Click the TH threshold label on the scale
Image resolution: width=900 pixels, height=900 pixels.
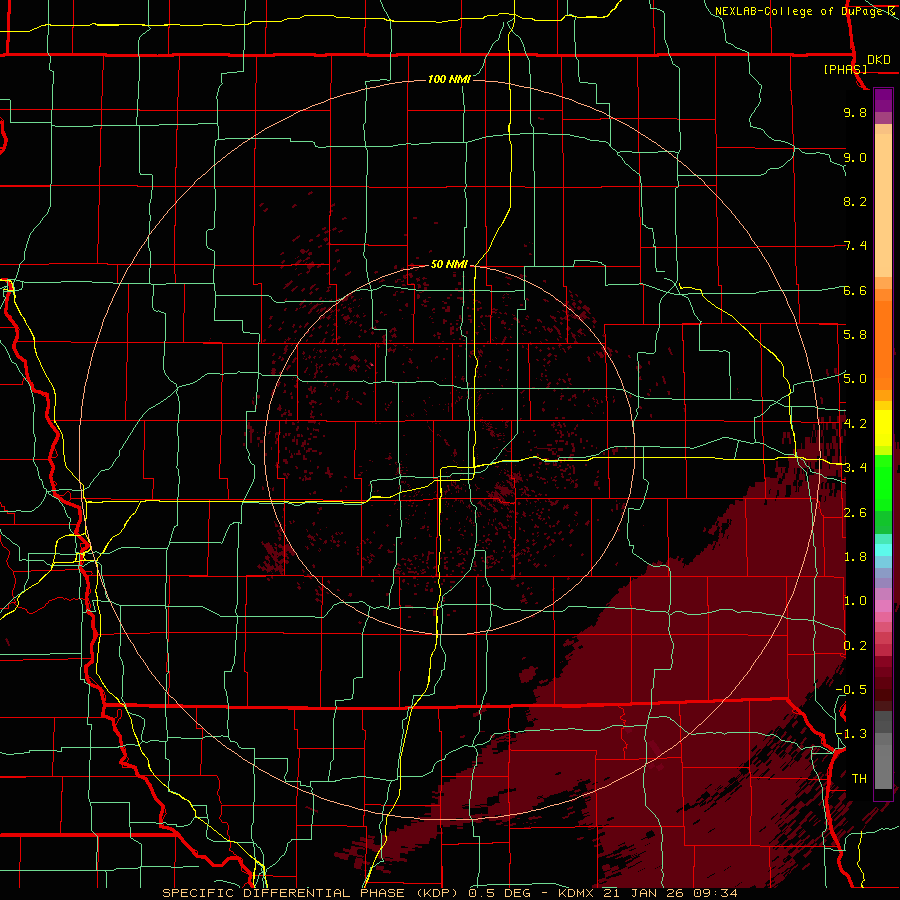point(859,778)
